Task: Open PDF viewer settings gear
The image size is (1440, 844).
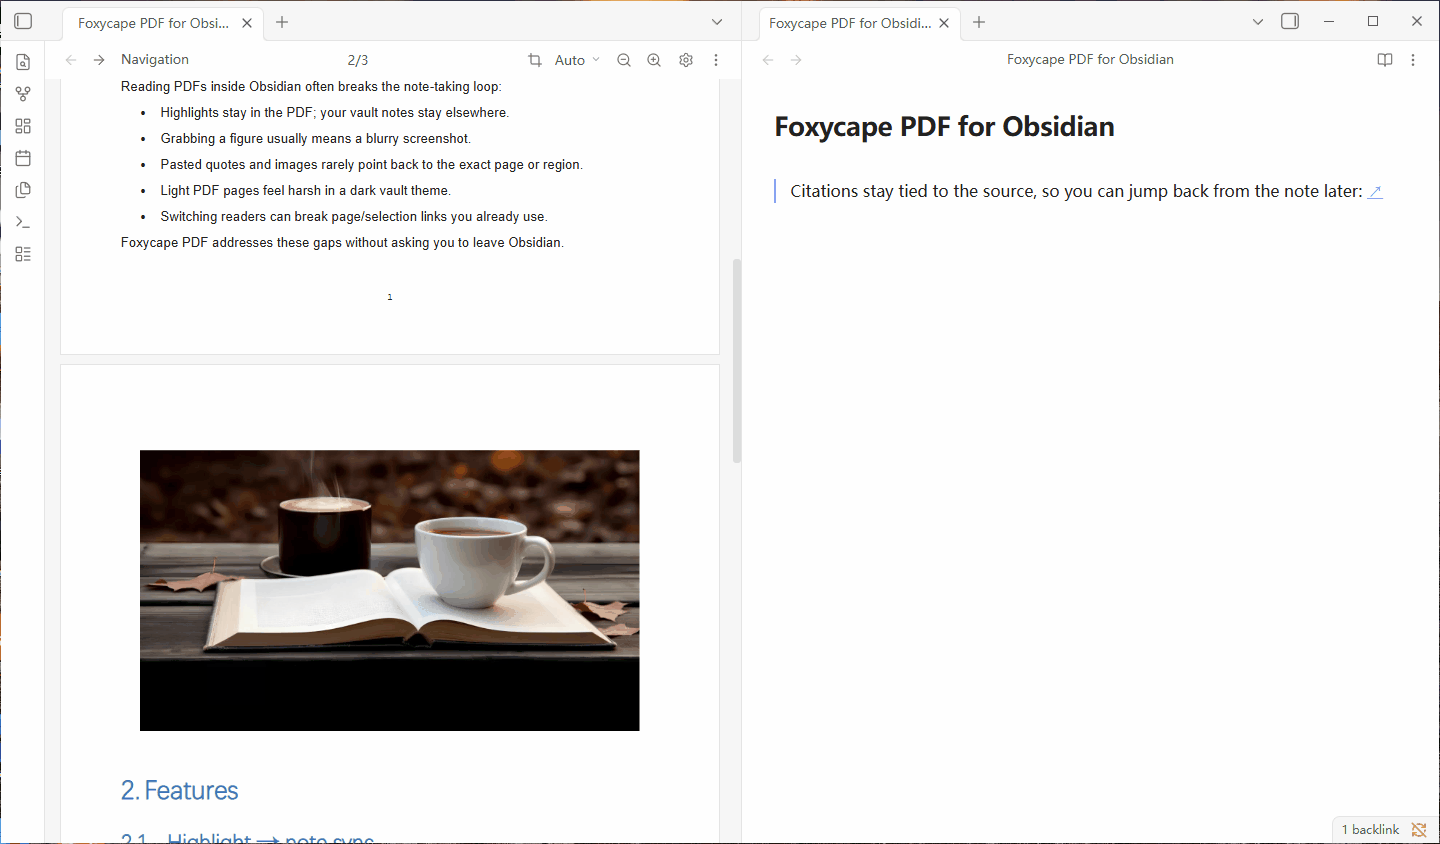Action: click(x=686, y=60)
